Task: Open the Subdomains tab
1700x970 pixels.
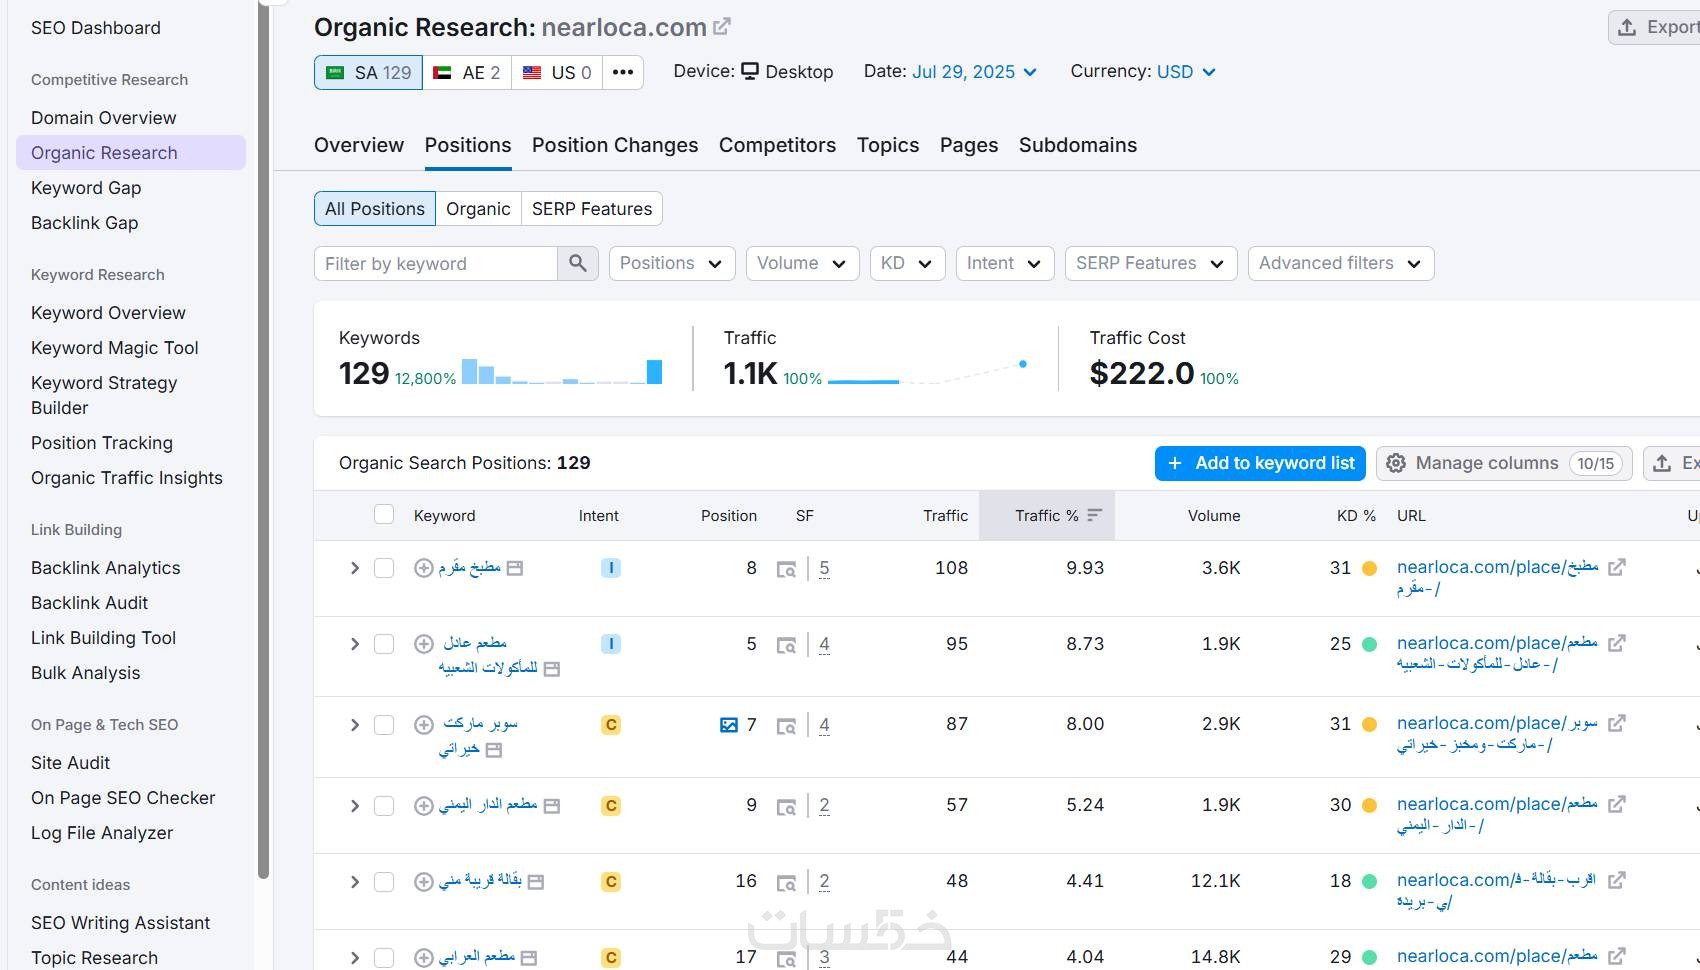Action: [x=1078, y=145]
